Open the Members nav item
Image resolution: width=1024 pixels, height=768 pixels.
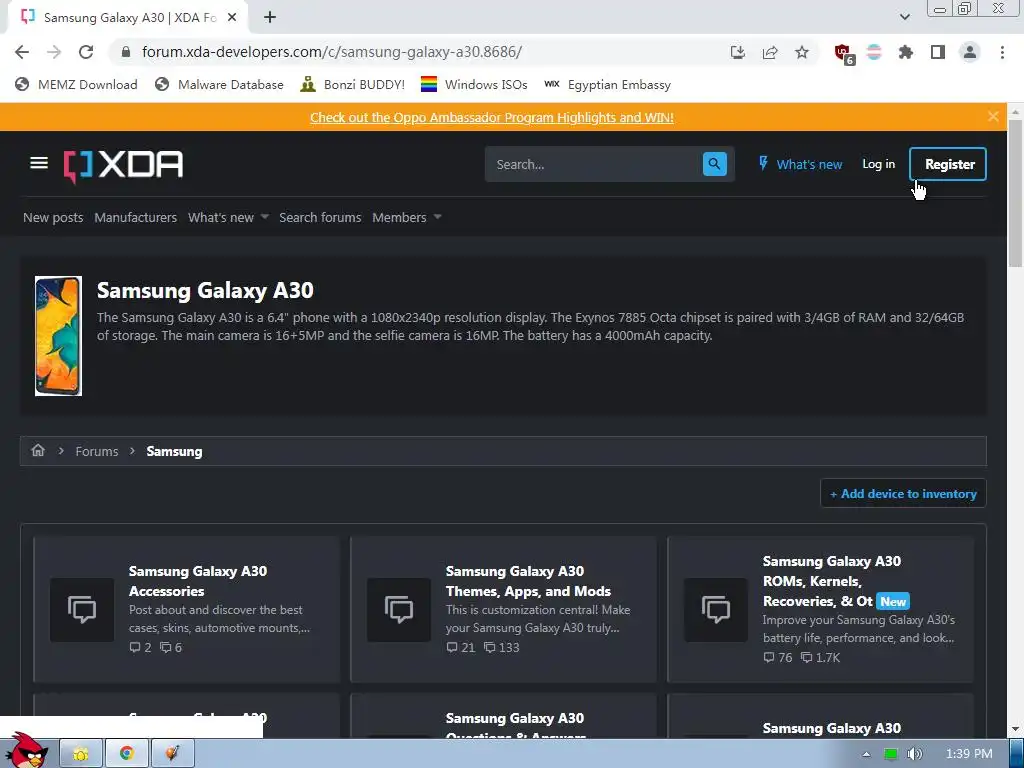click(x=399, y=217)
